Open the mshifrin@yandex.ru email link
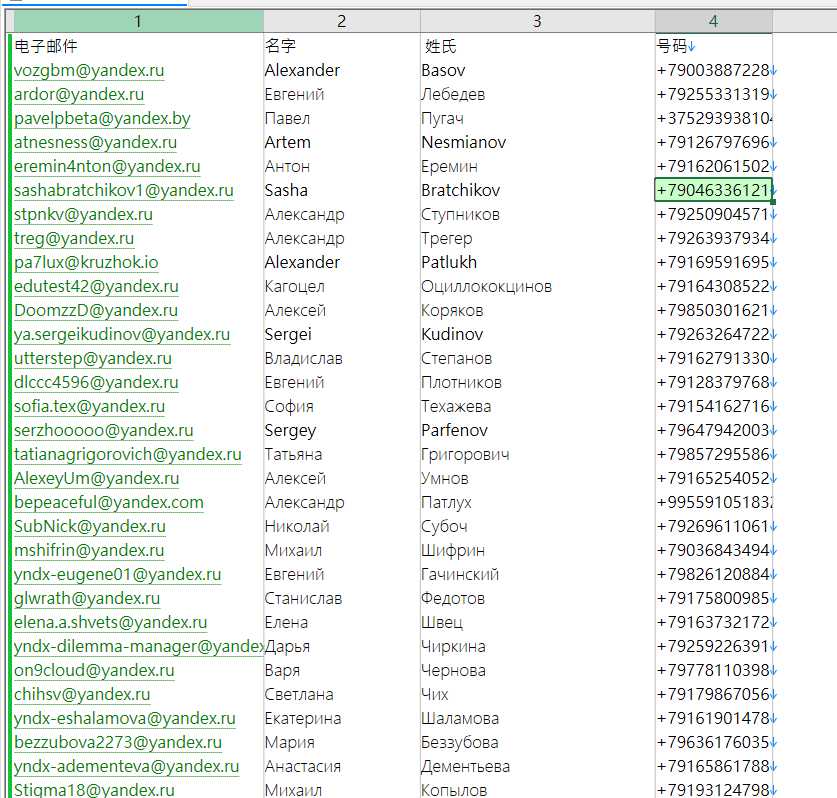The image size is (837, 798). pos(89,551)
